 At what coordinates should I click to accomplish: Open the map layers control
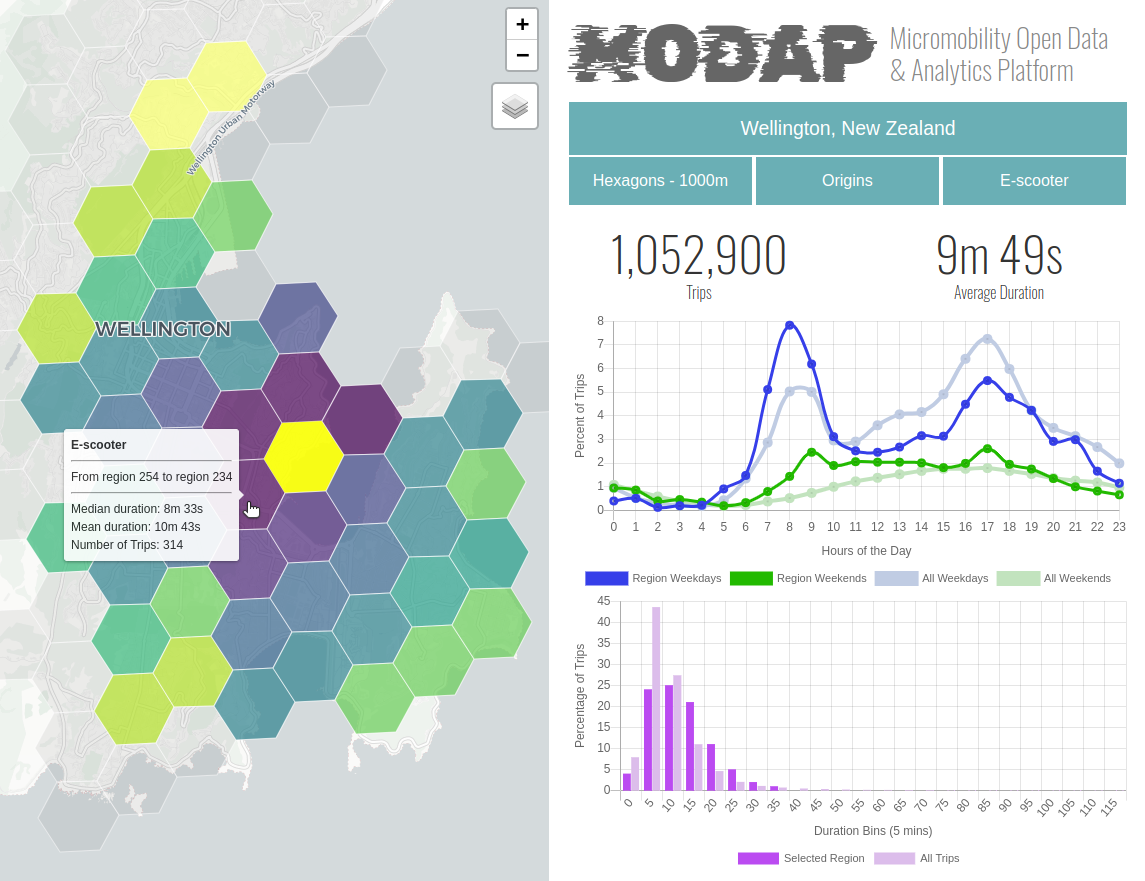point(515,106)
